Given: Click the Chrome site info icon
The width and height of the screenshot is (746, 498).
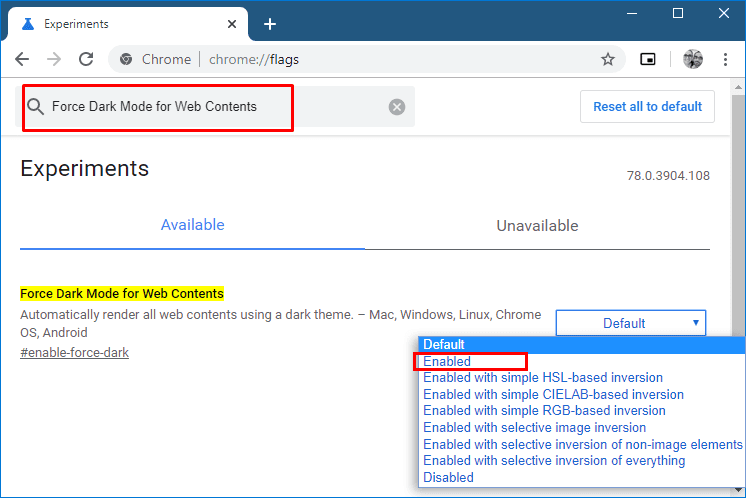Looking at the screenshot, I should tap(126, 59).
